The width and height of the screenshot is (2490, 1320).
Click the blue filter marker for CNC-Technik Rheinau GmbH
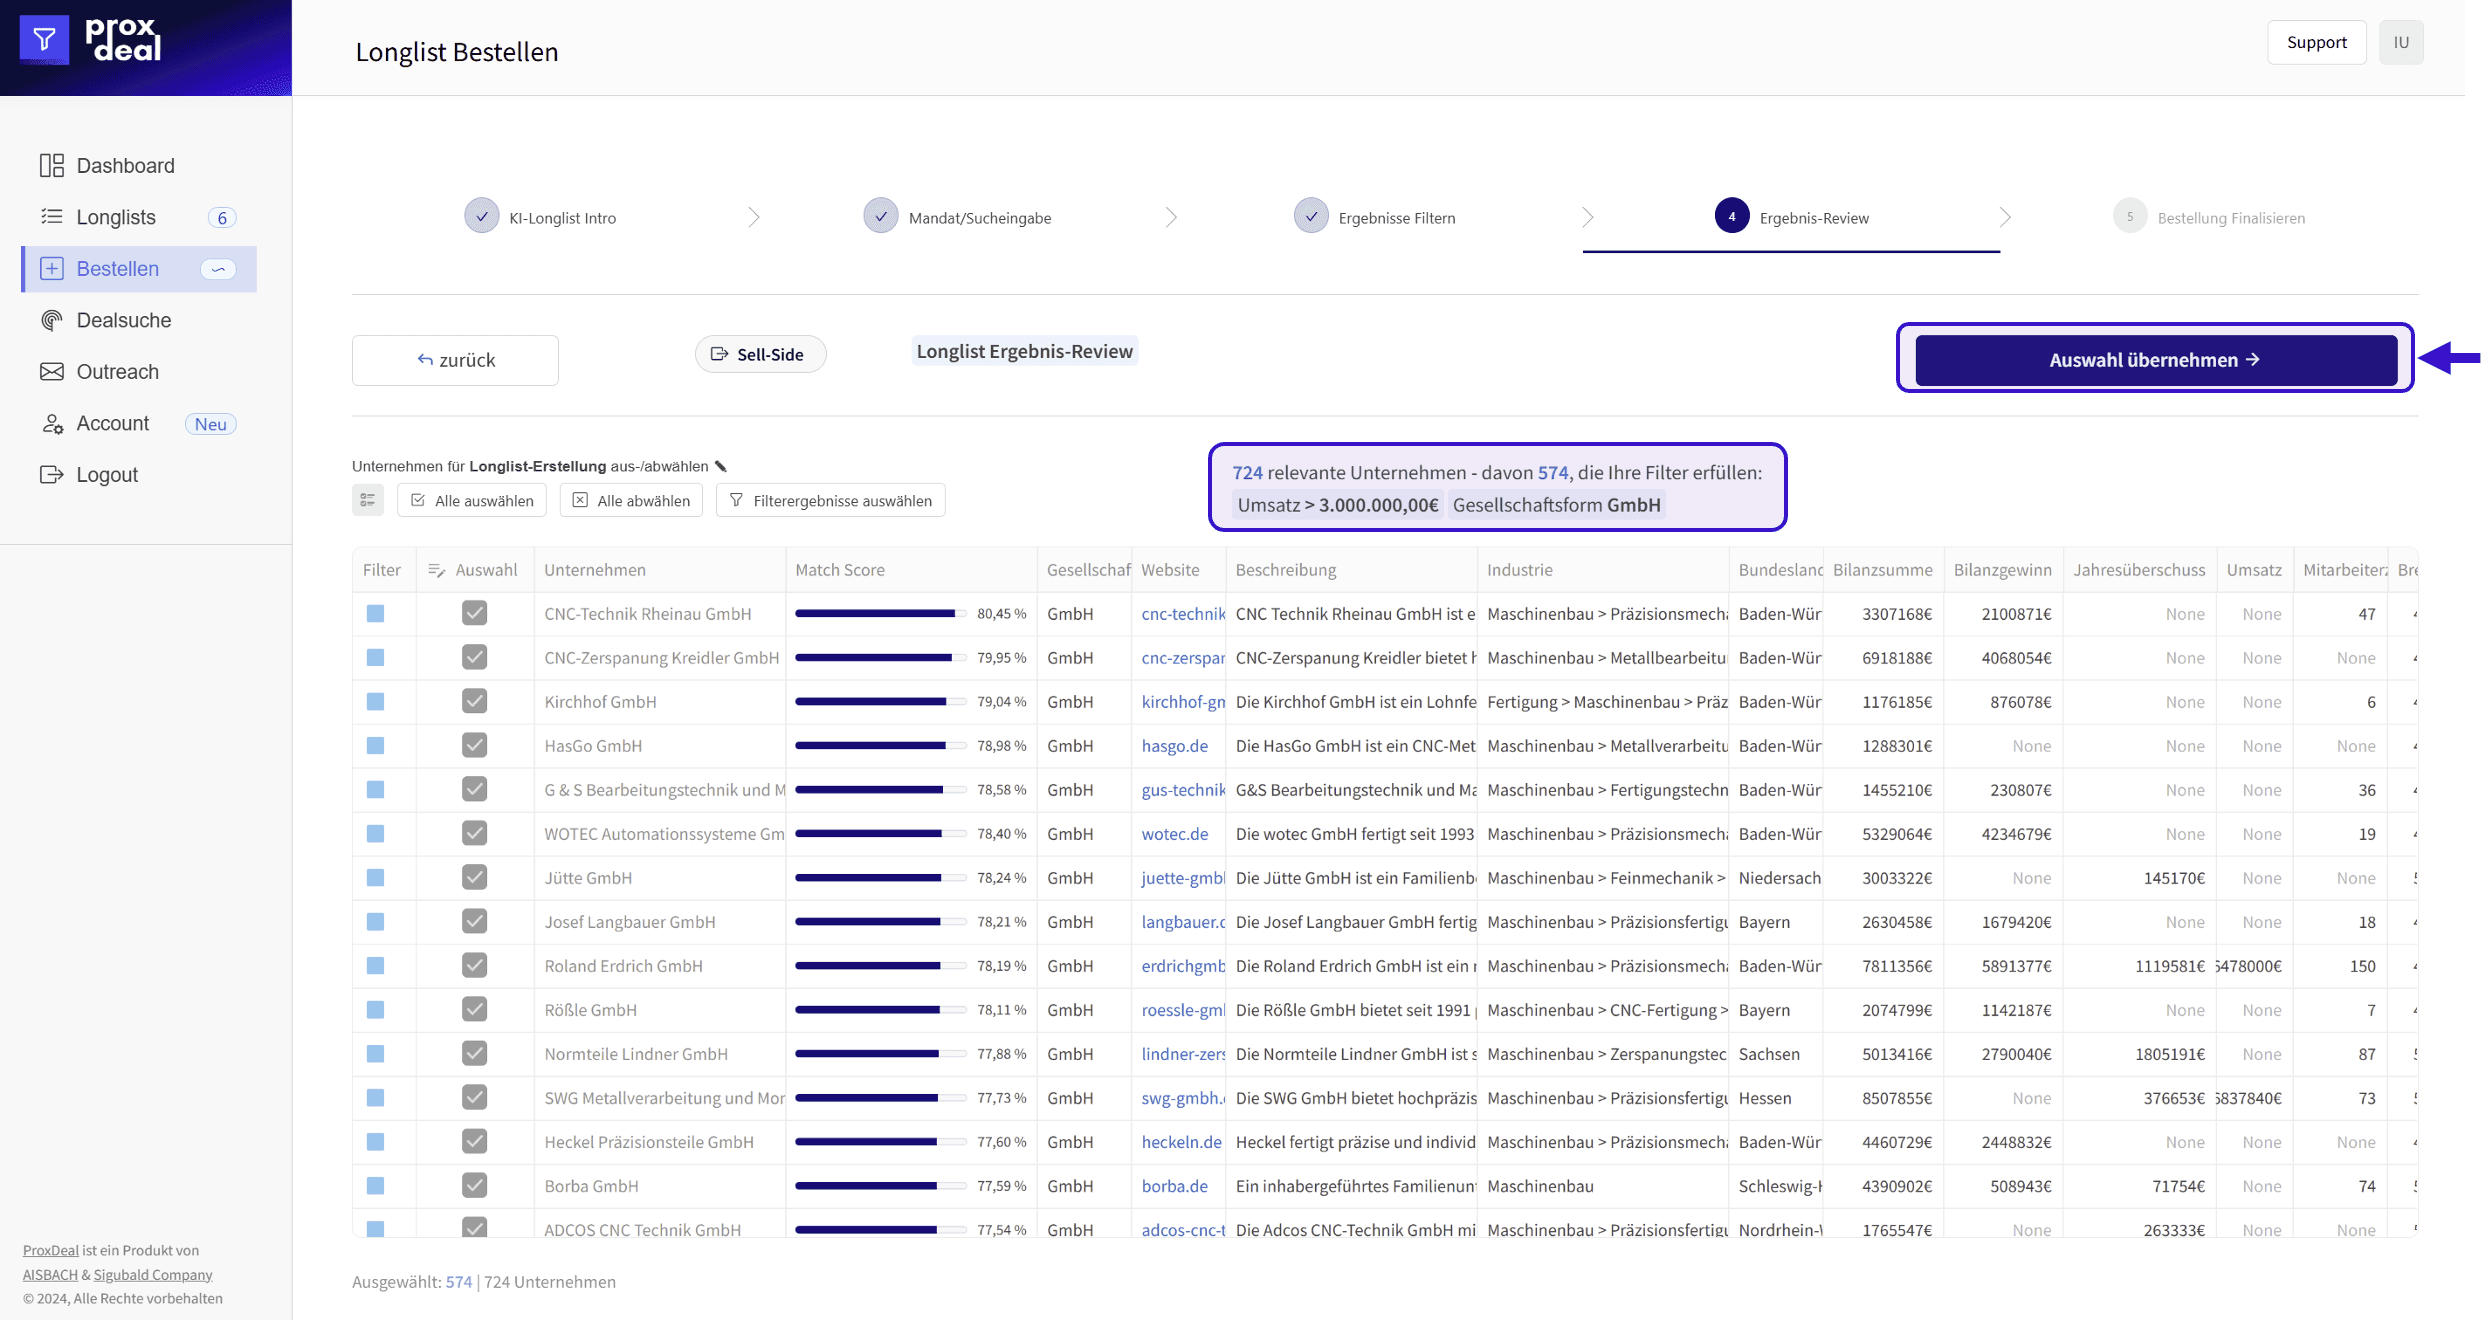(x=375, y=613)
